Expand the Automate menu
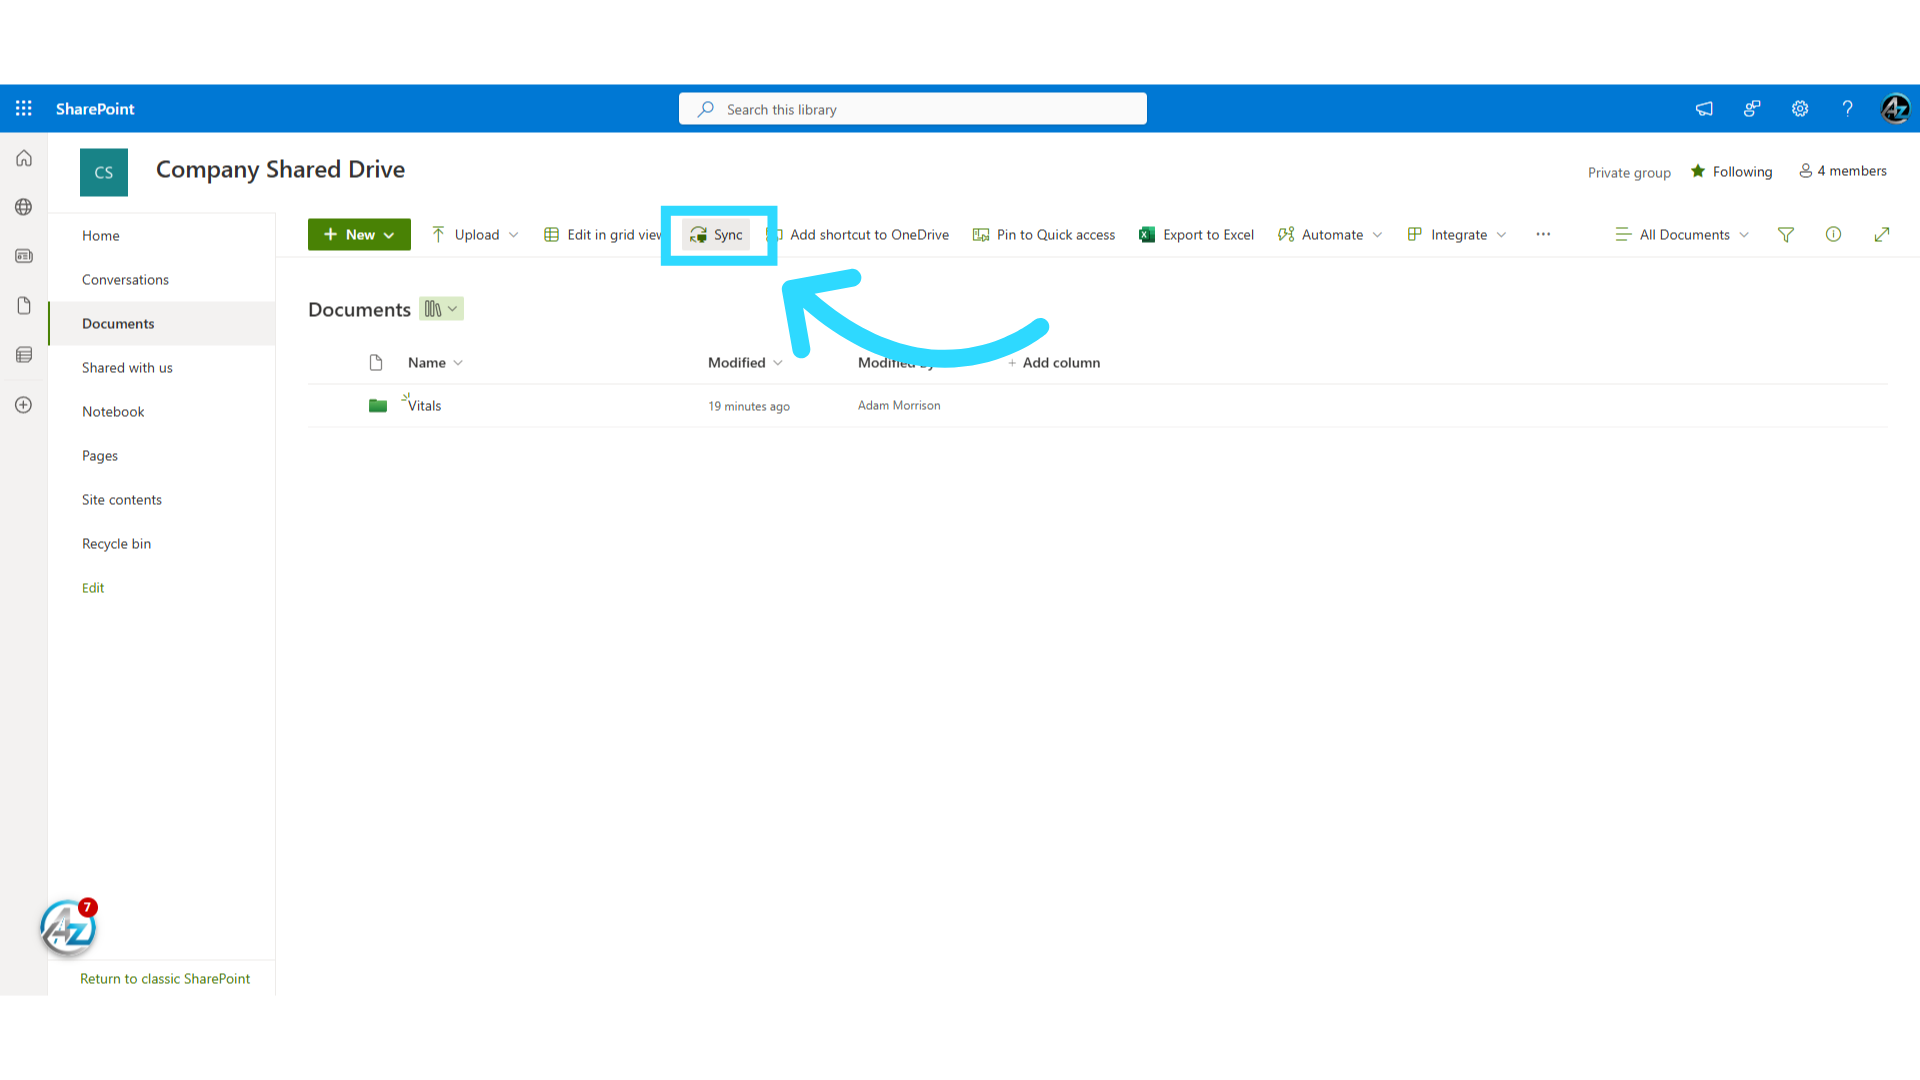The height and width of the screenshot is (1080, 1920). pyautogui.click(x=1330, y=235)
